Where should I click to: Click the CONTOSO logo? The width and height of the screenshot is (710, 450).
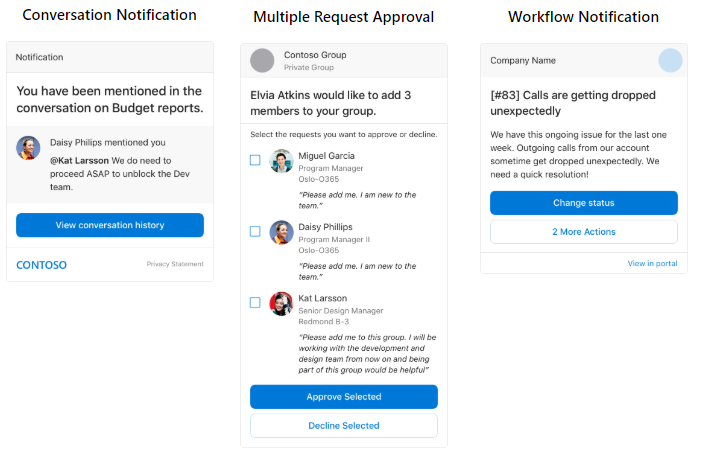coord(42,265)
